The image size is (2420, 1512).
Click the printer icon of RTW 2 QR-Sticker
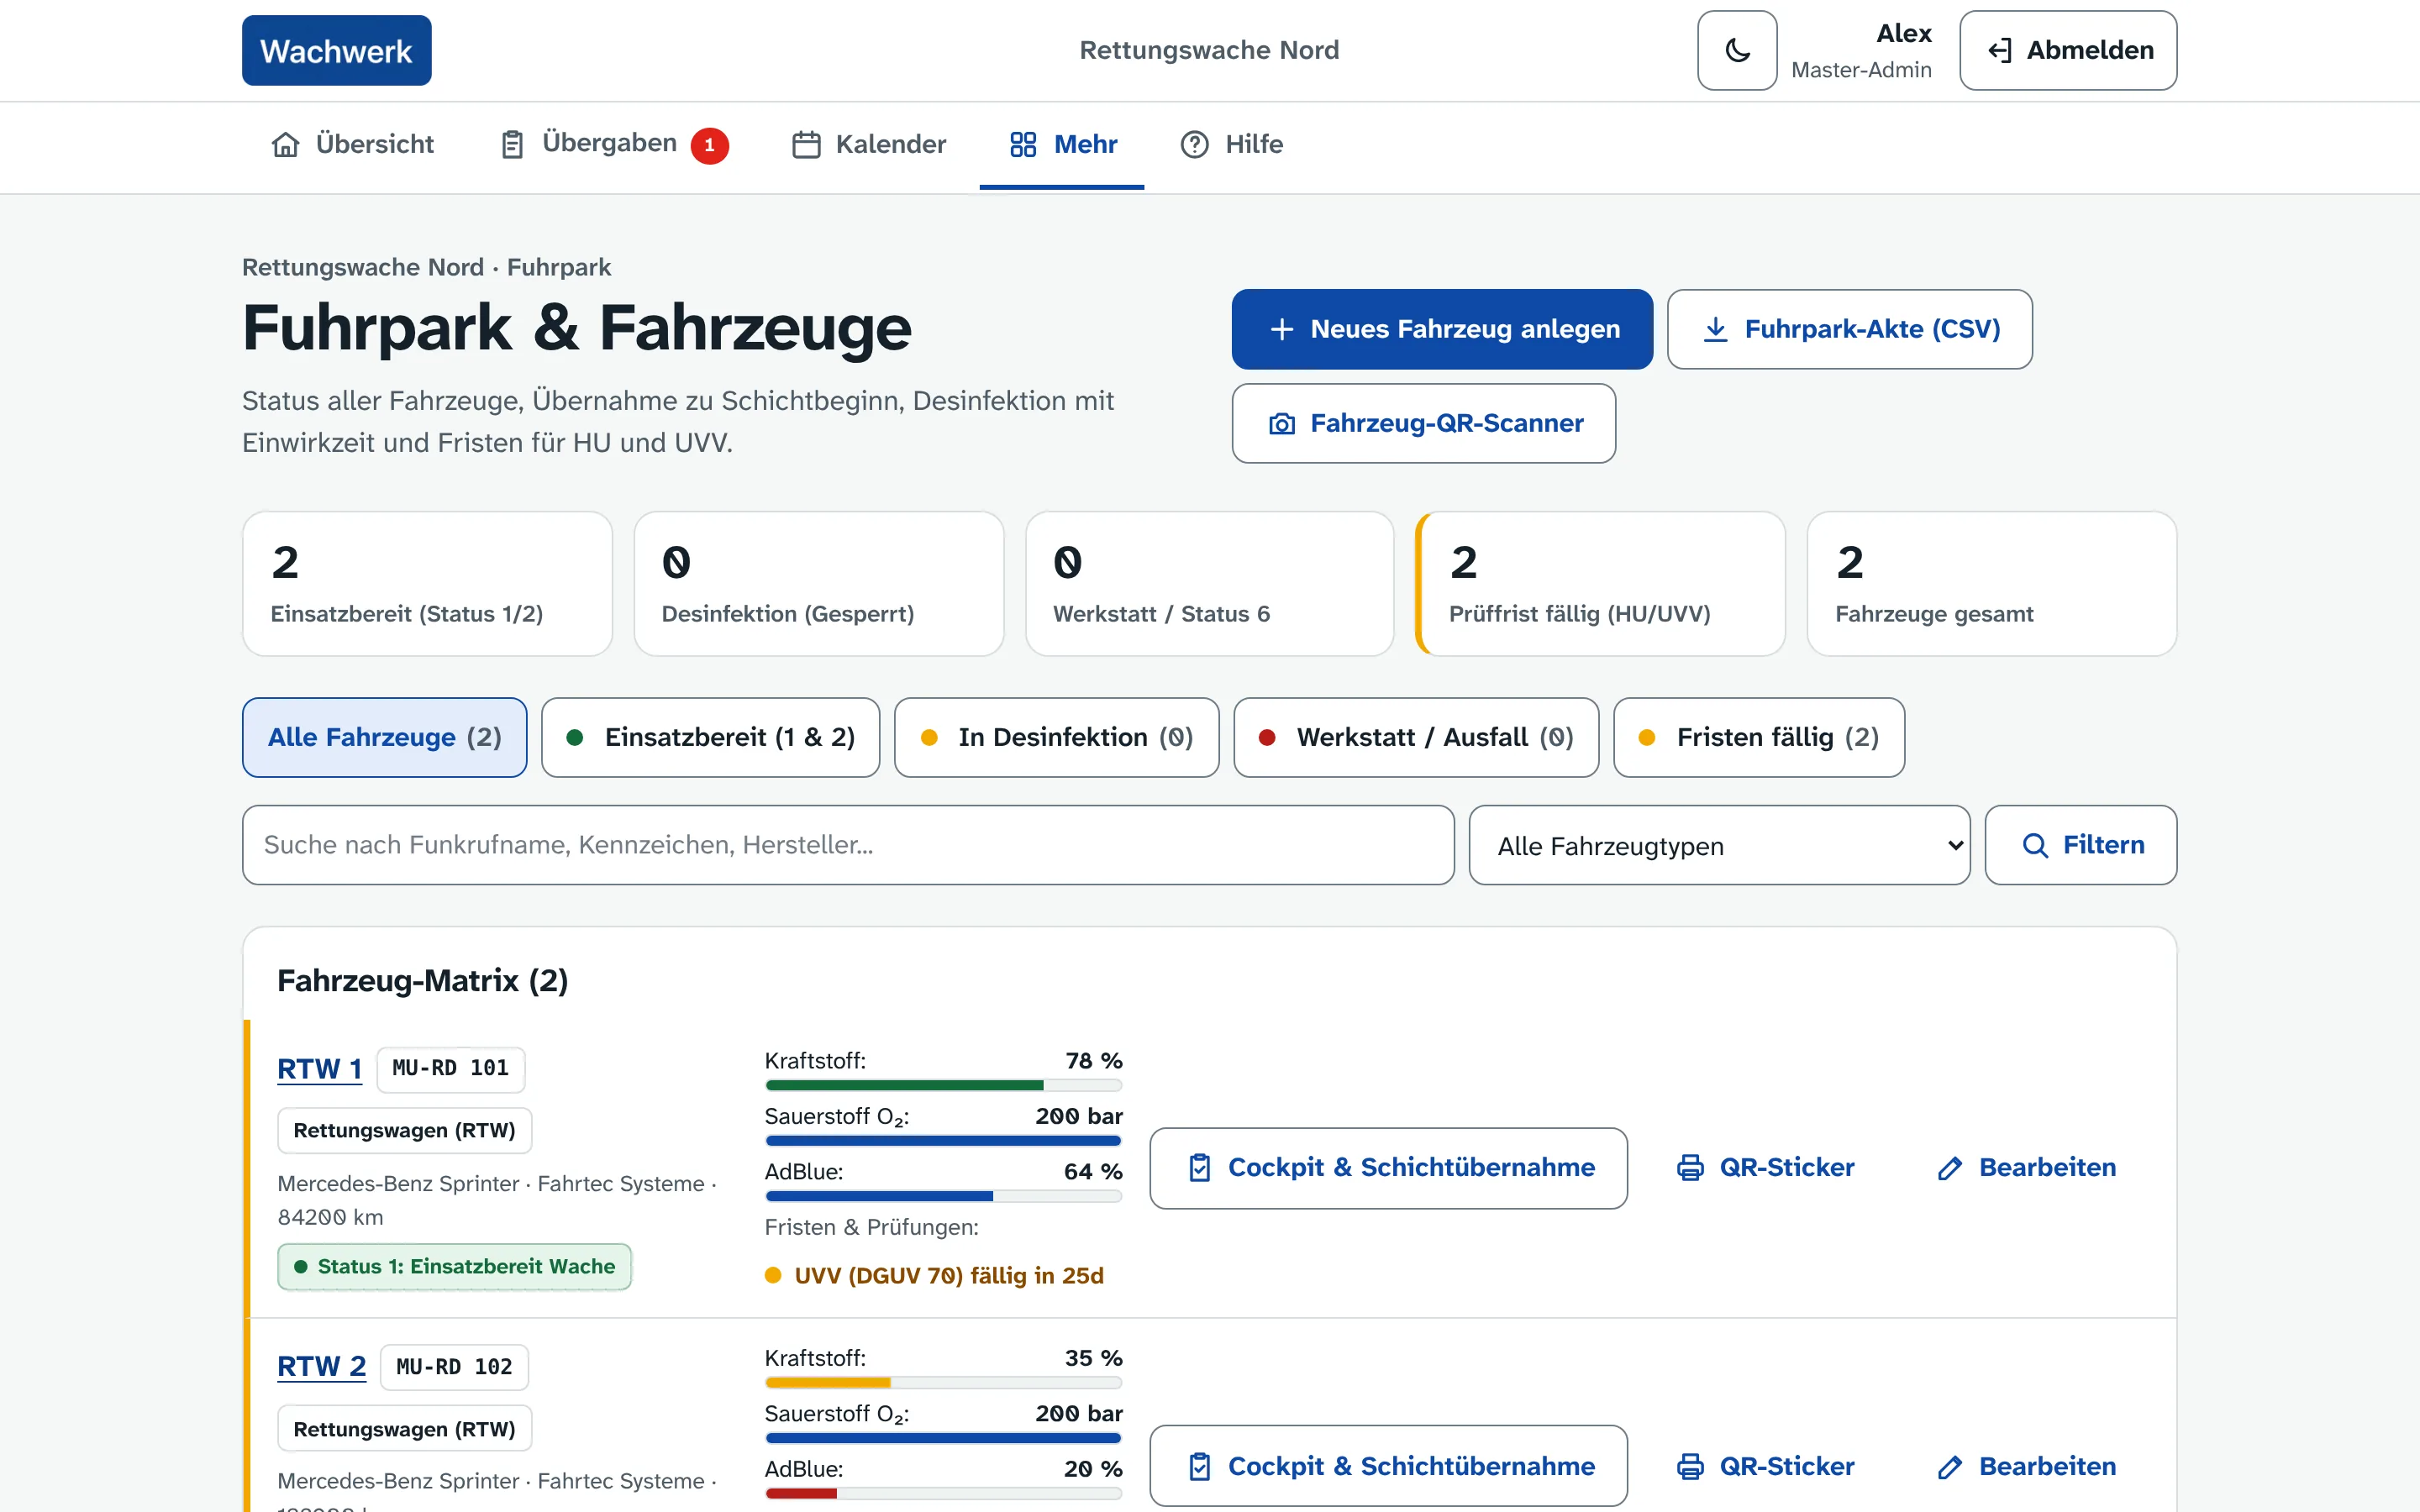(1690, 1467)
